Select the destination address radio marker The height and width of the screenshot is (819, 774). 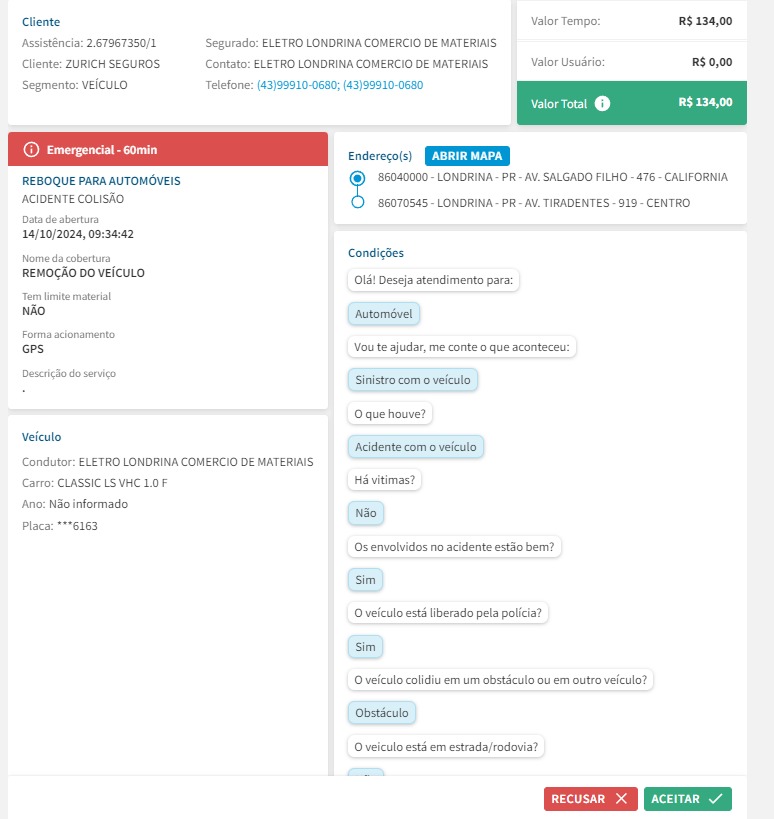pos(358,203)
